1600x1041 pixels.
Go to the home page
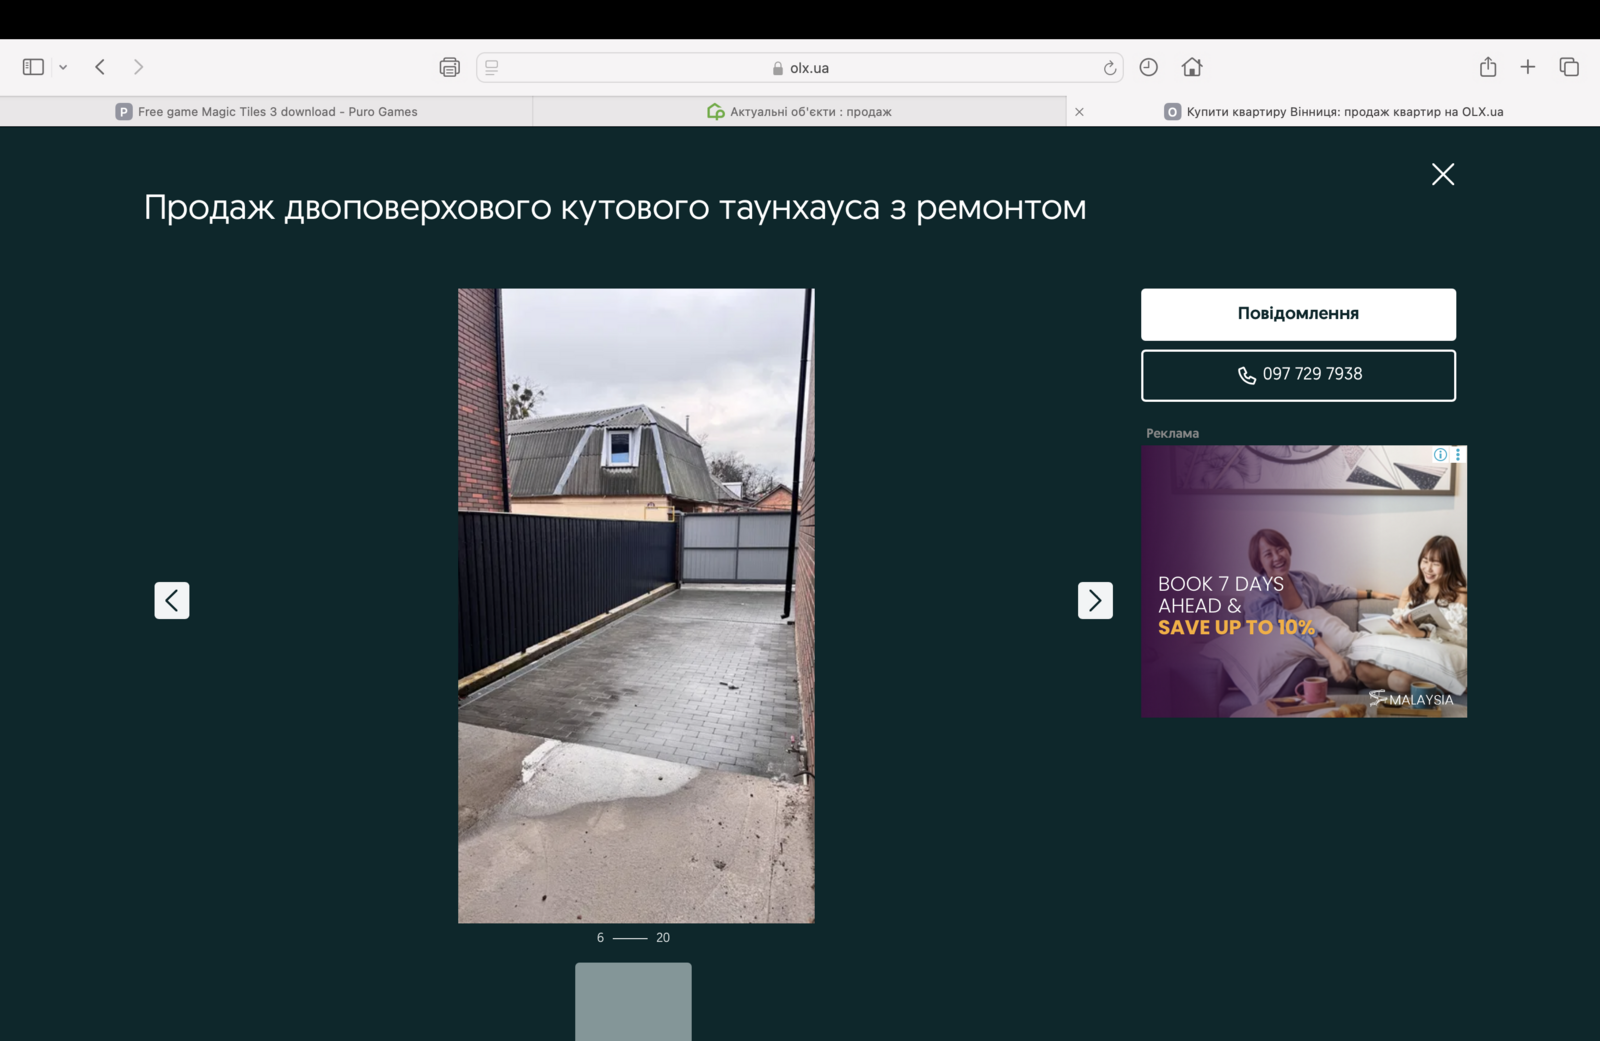click(1191, 67)
